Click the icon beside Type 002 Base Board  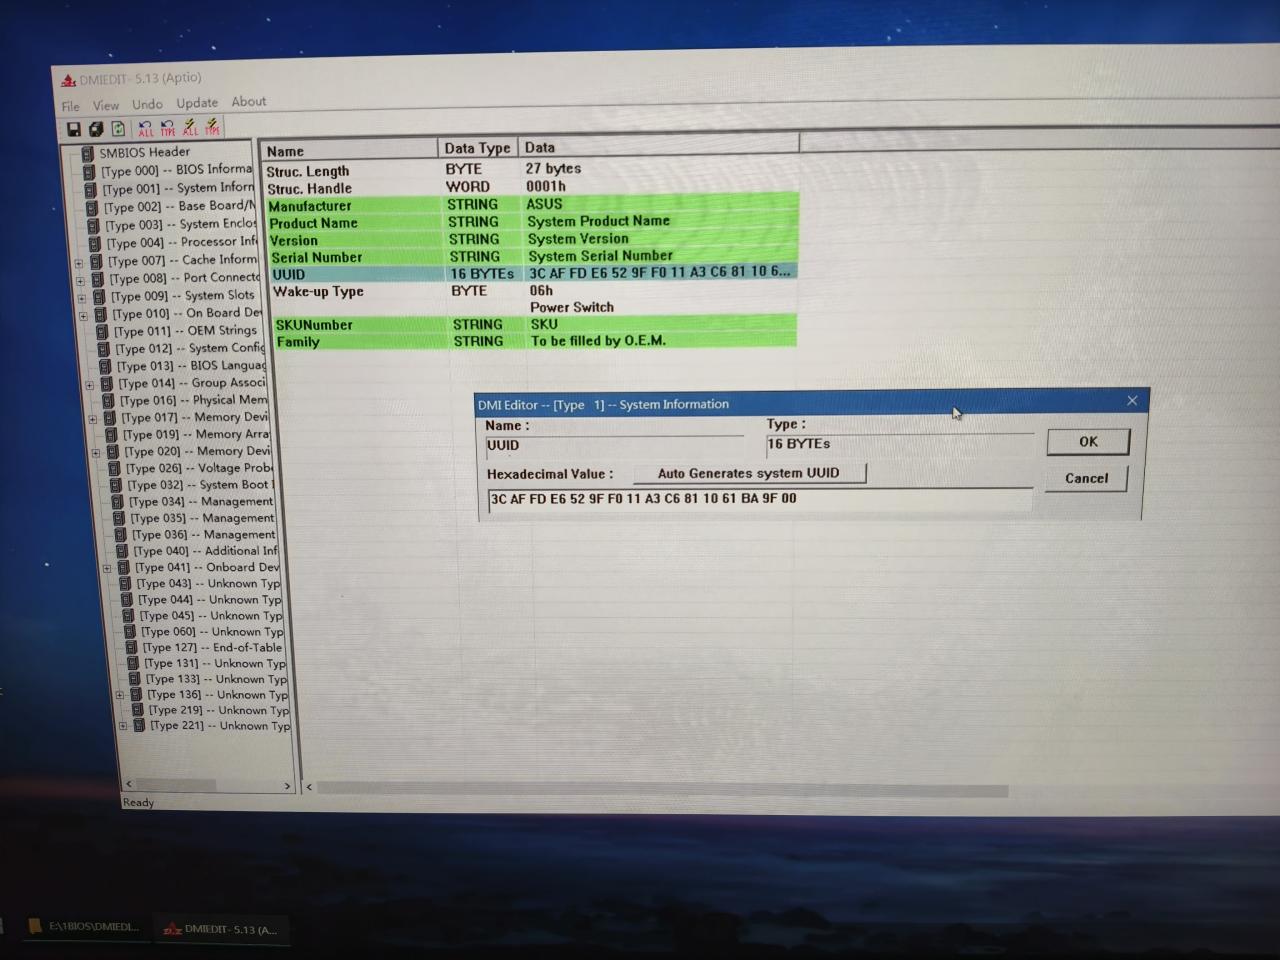pos(92,207)
